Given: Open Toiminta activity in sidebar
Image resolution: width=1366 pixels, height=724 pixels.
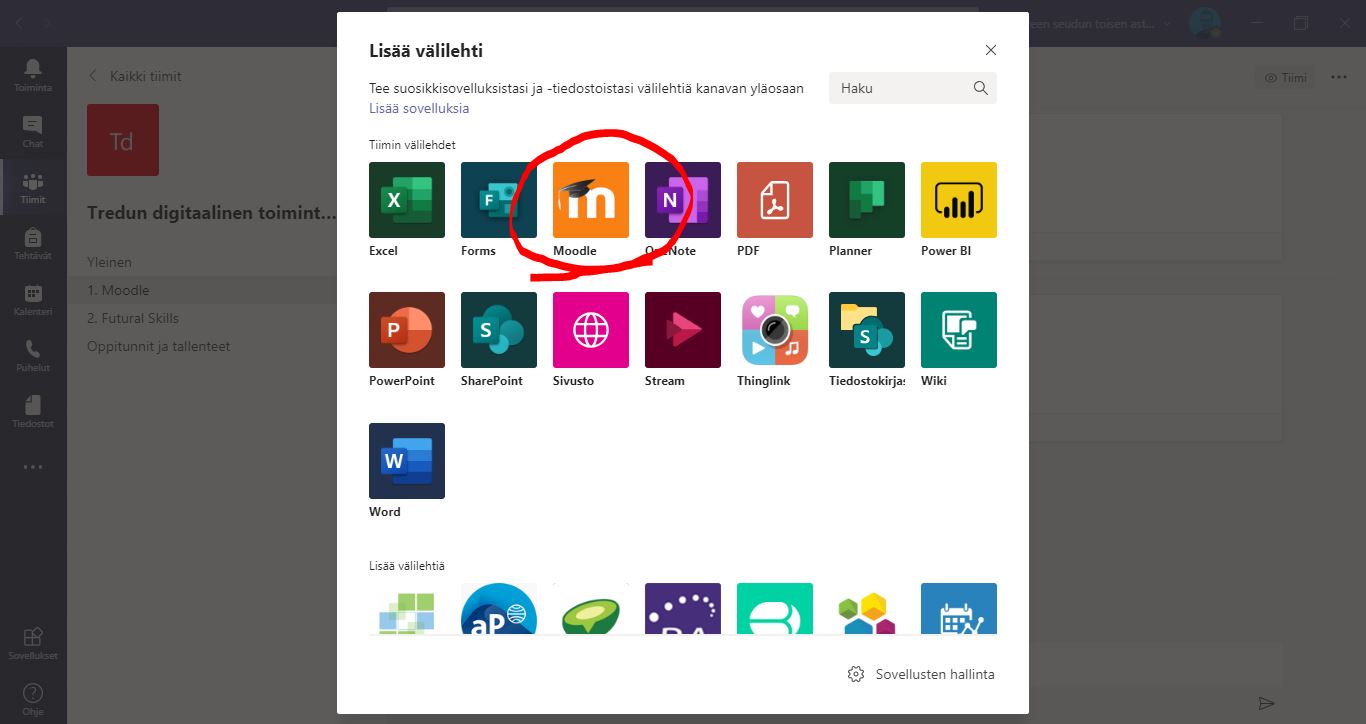Looking at the screenshot, I should 33,75.
